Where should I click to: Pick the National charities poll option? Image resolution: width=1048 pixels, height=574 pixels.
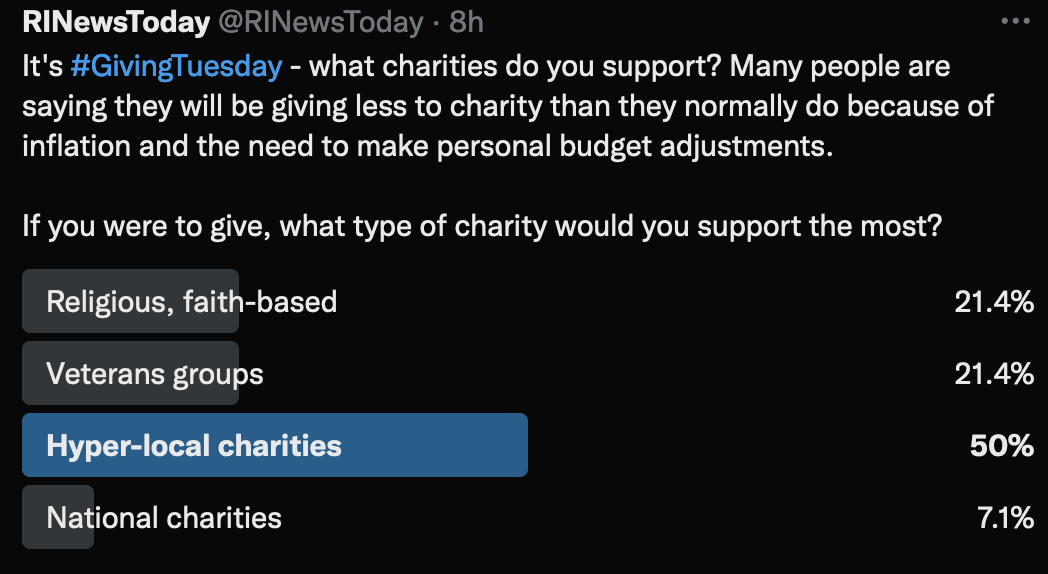pos(164,518)
